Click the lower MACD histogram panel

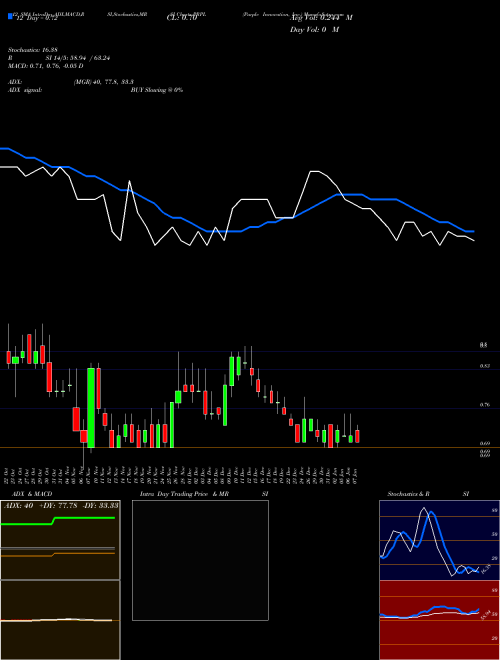60,620
